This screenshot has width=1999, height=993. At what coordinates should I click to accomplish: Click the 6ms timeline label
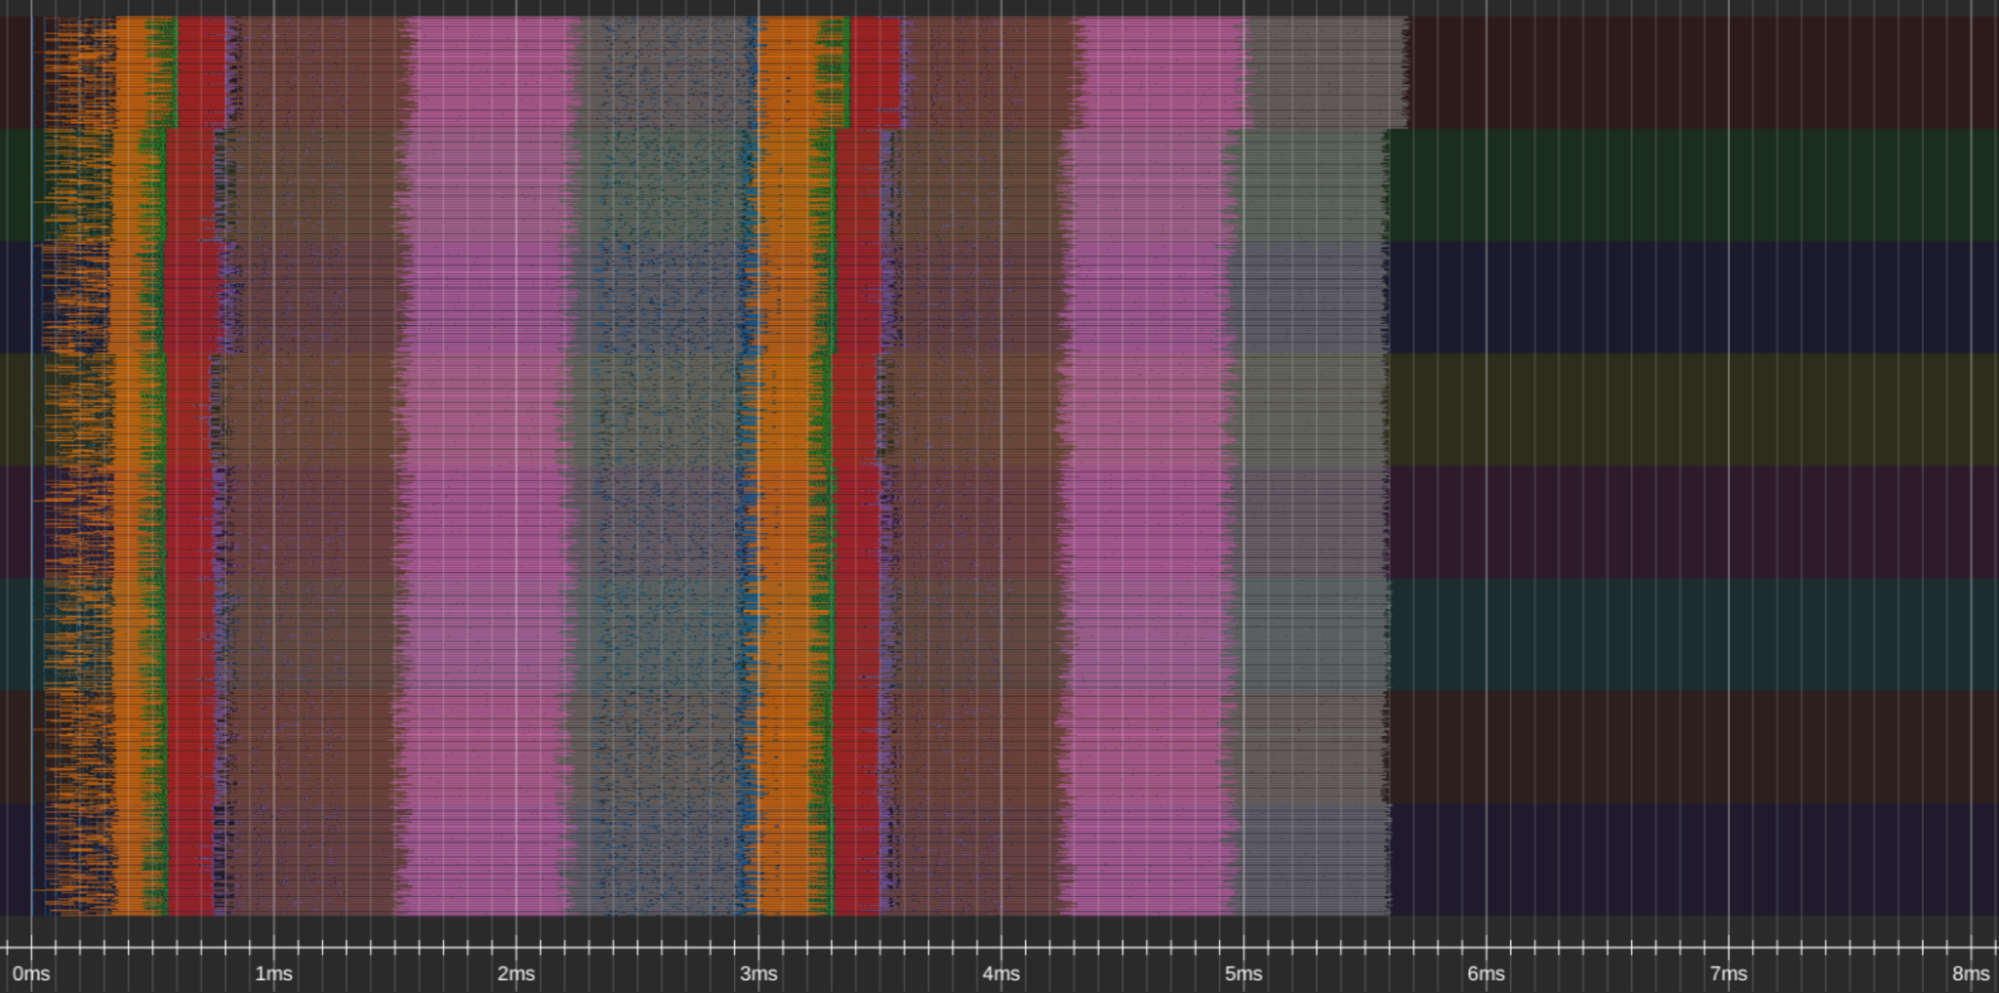coord(1488,973)
